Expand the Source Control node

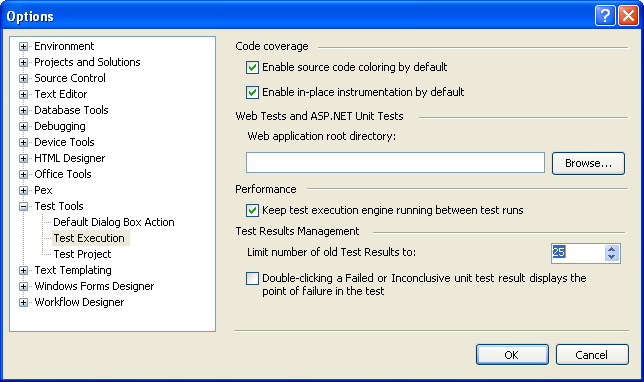[x=23, y=78]
